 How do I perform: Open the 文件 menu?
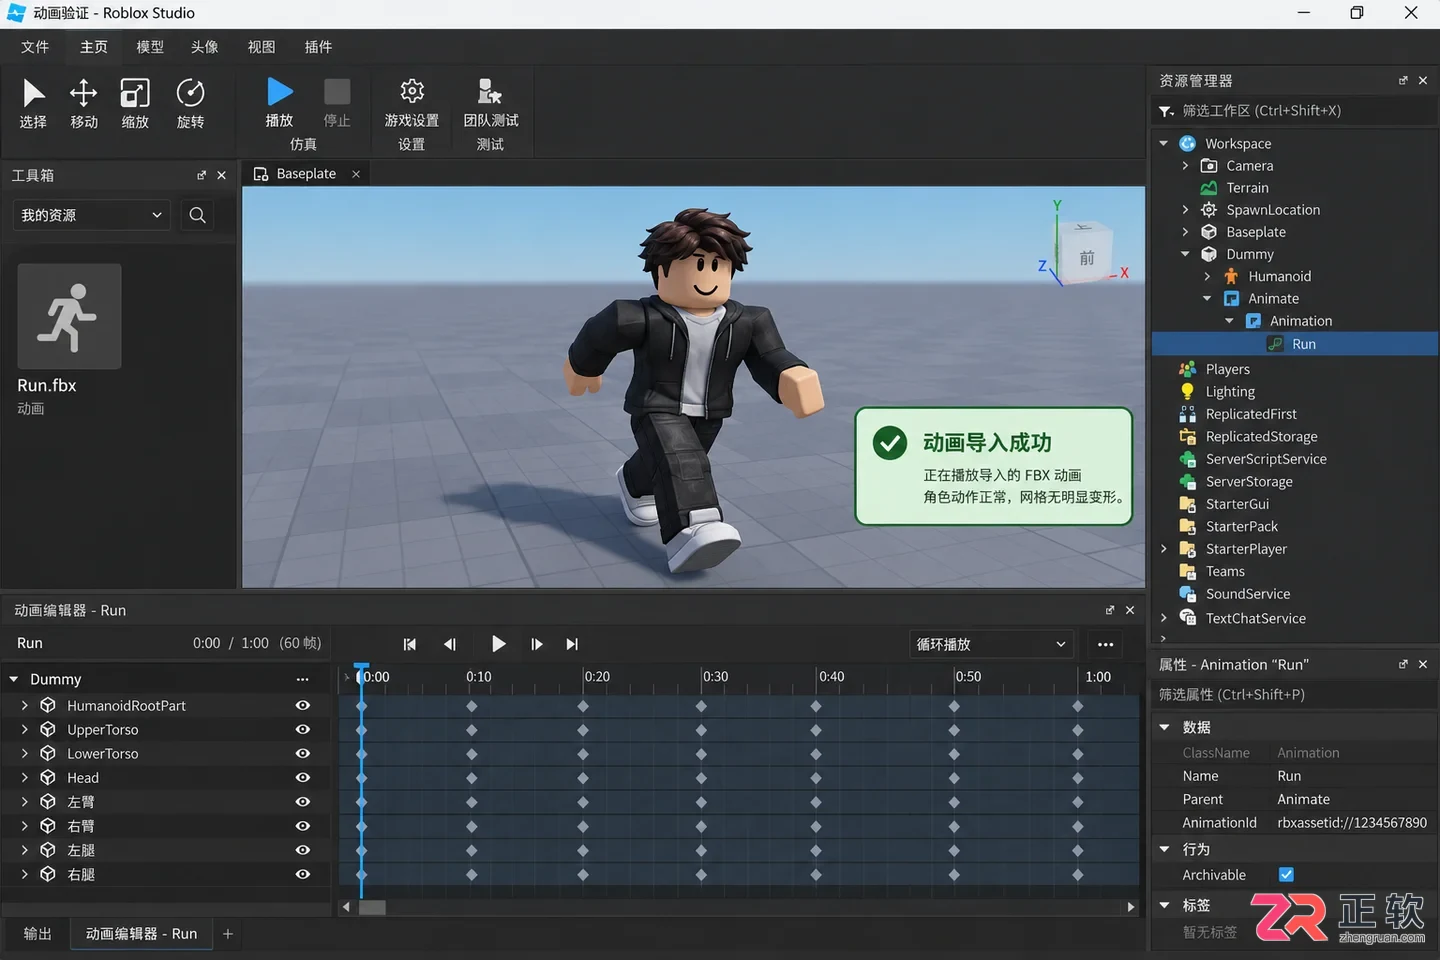[35, 47]
